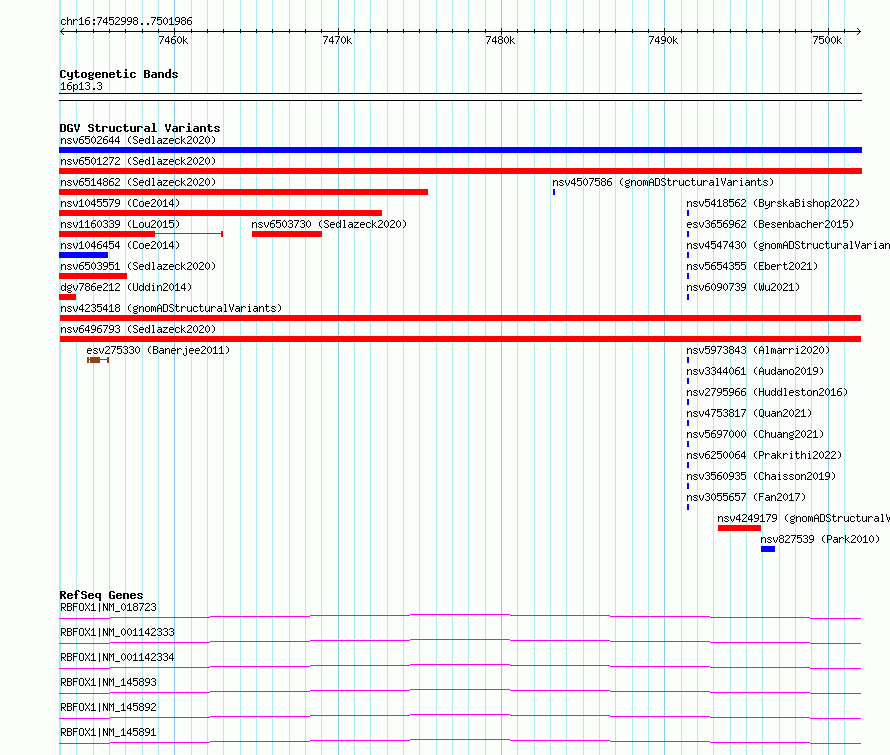Image resolution: width=890 pixels, height=755 pixels.
Task: Select the blue nsv6502644 variant bar
Action: [x=460, y=150]
